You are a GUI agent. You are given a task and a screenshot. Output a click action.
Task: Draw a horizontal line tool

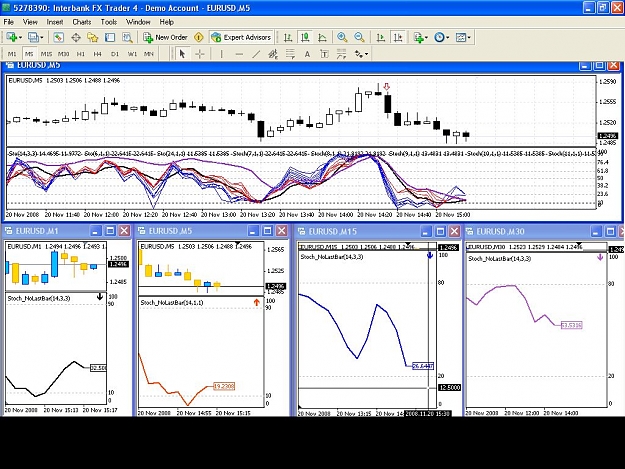[x=239, y=54]
